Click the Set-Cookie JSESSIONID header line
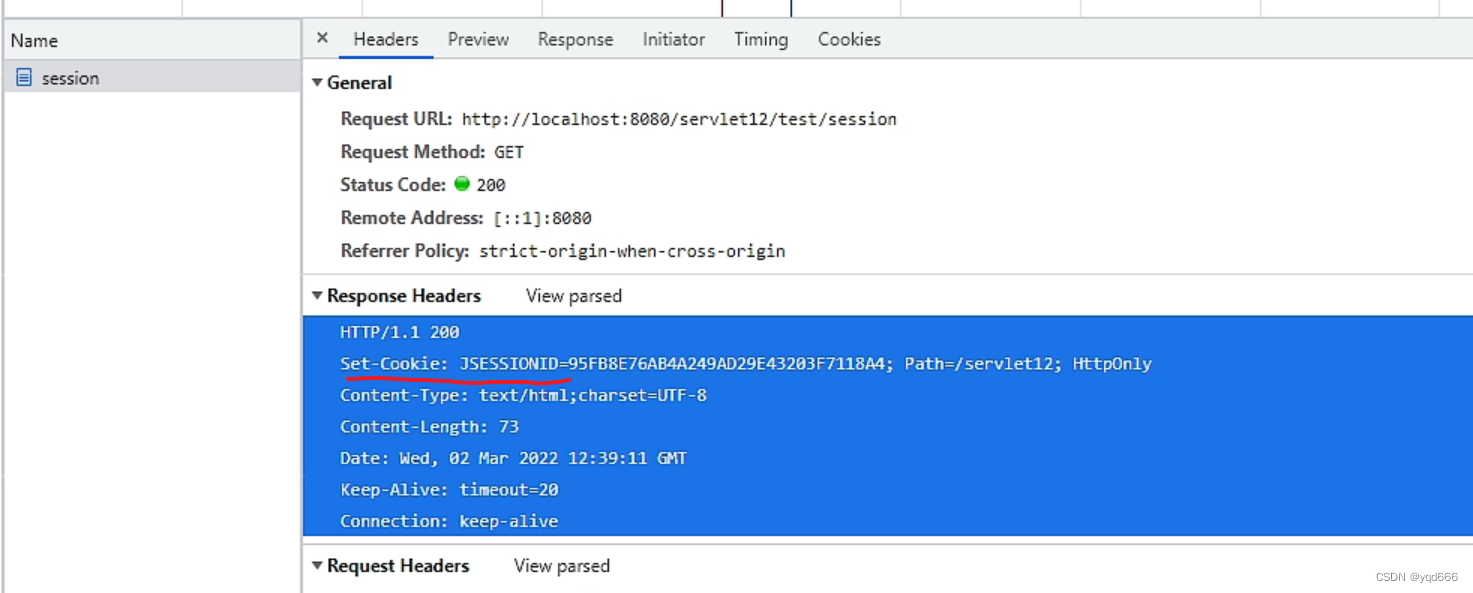The height and width of the screenshot is (593, 1473). (x=746, y=364)
